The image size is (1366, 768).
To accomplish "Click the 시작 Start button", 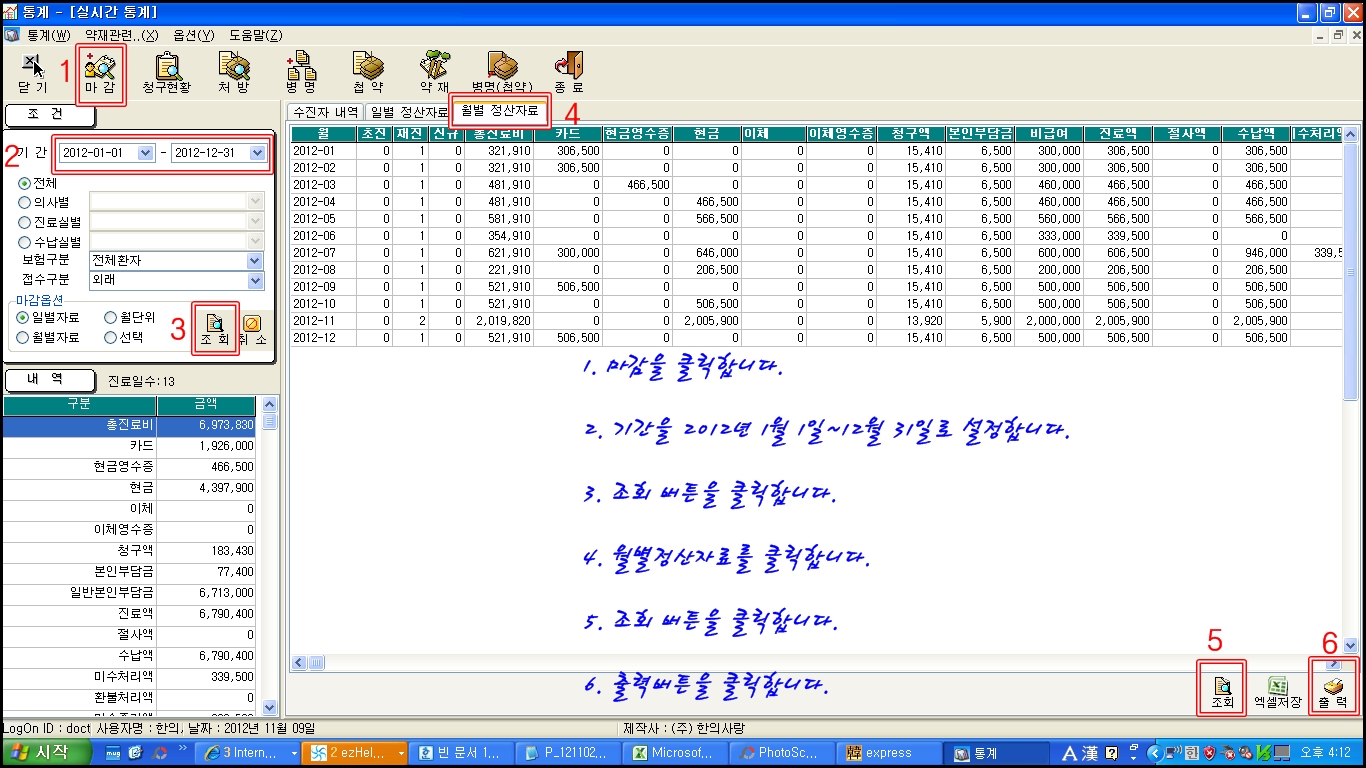I will (x=40, y=753).
